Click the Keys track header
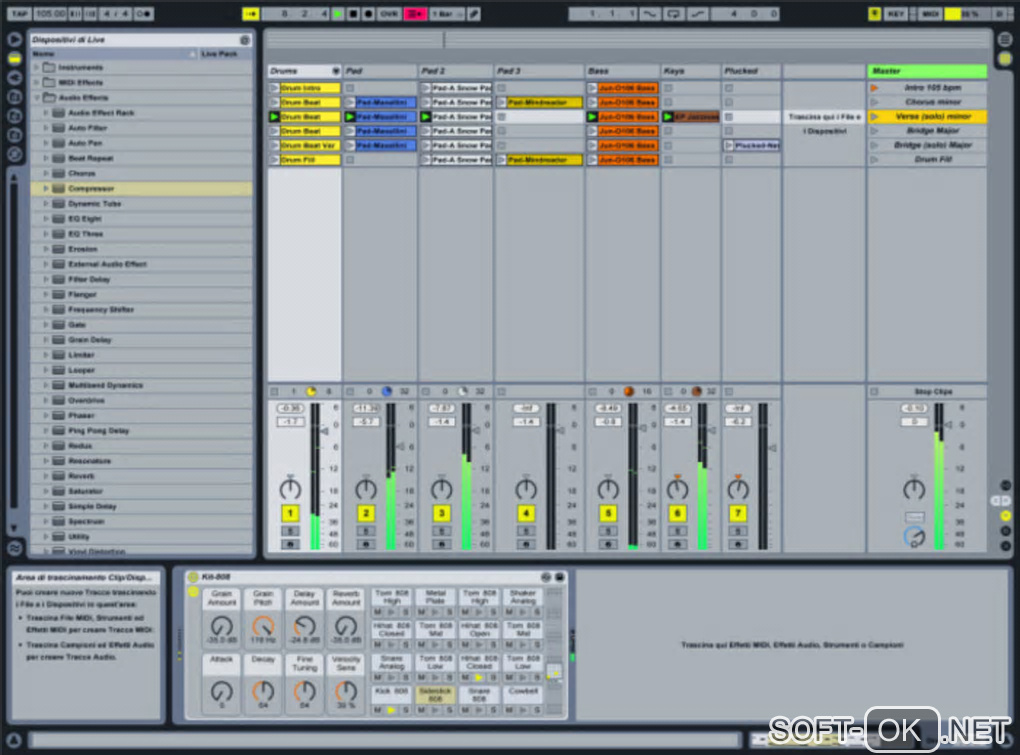This screenshot has width=1020, height=755. (691, 71)
